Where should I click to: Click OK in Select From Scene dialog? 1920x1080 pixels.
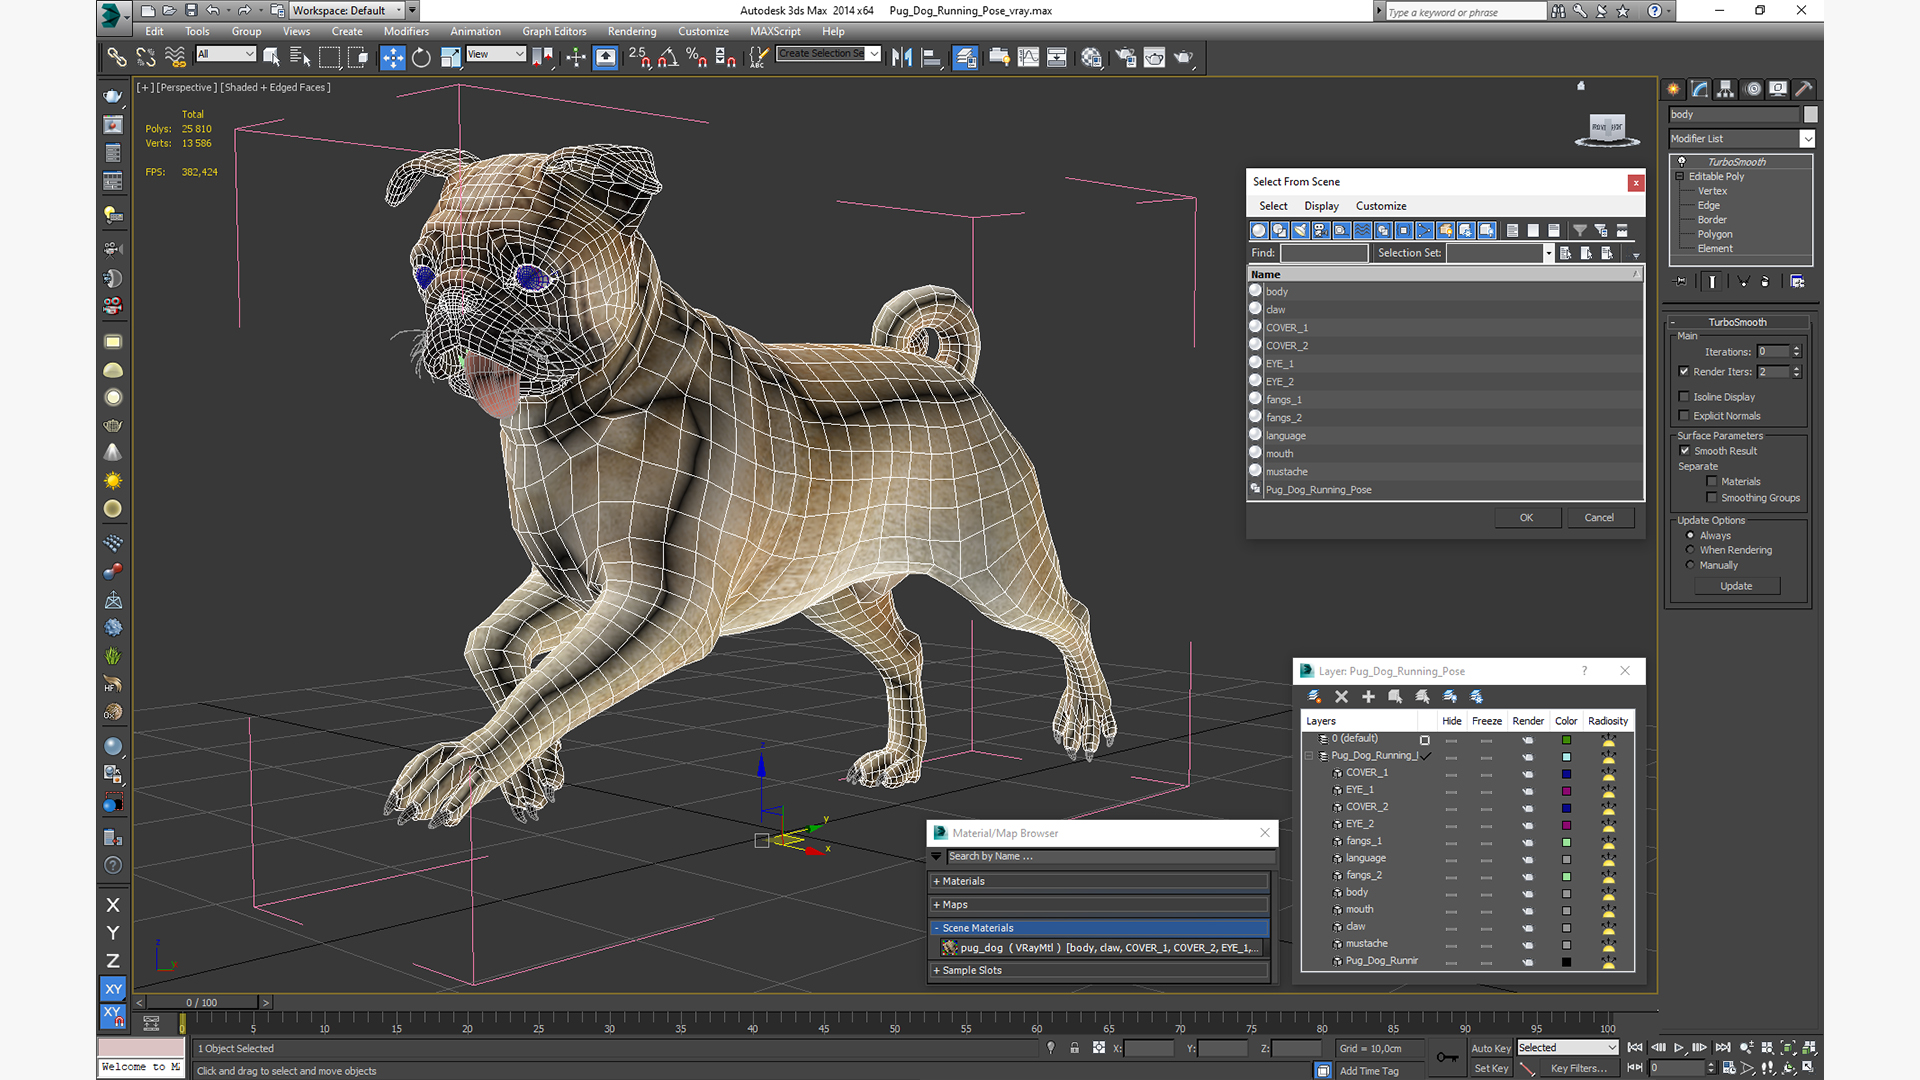point(1526,518)
